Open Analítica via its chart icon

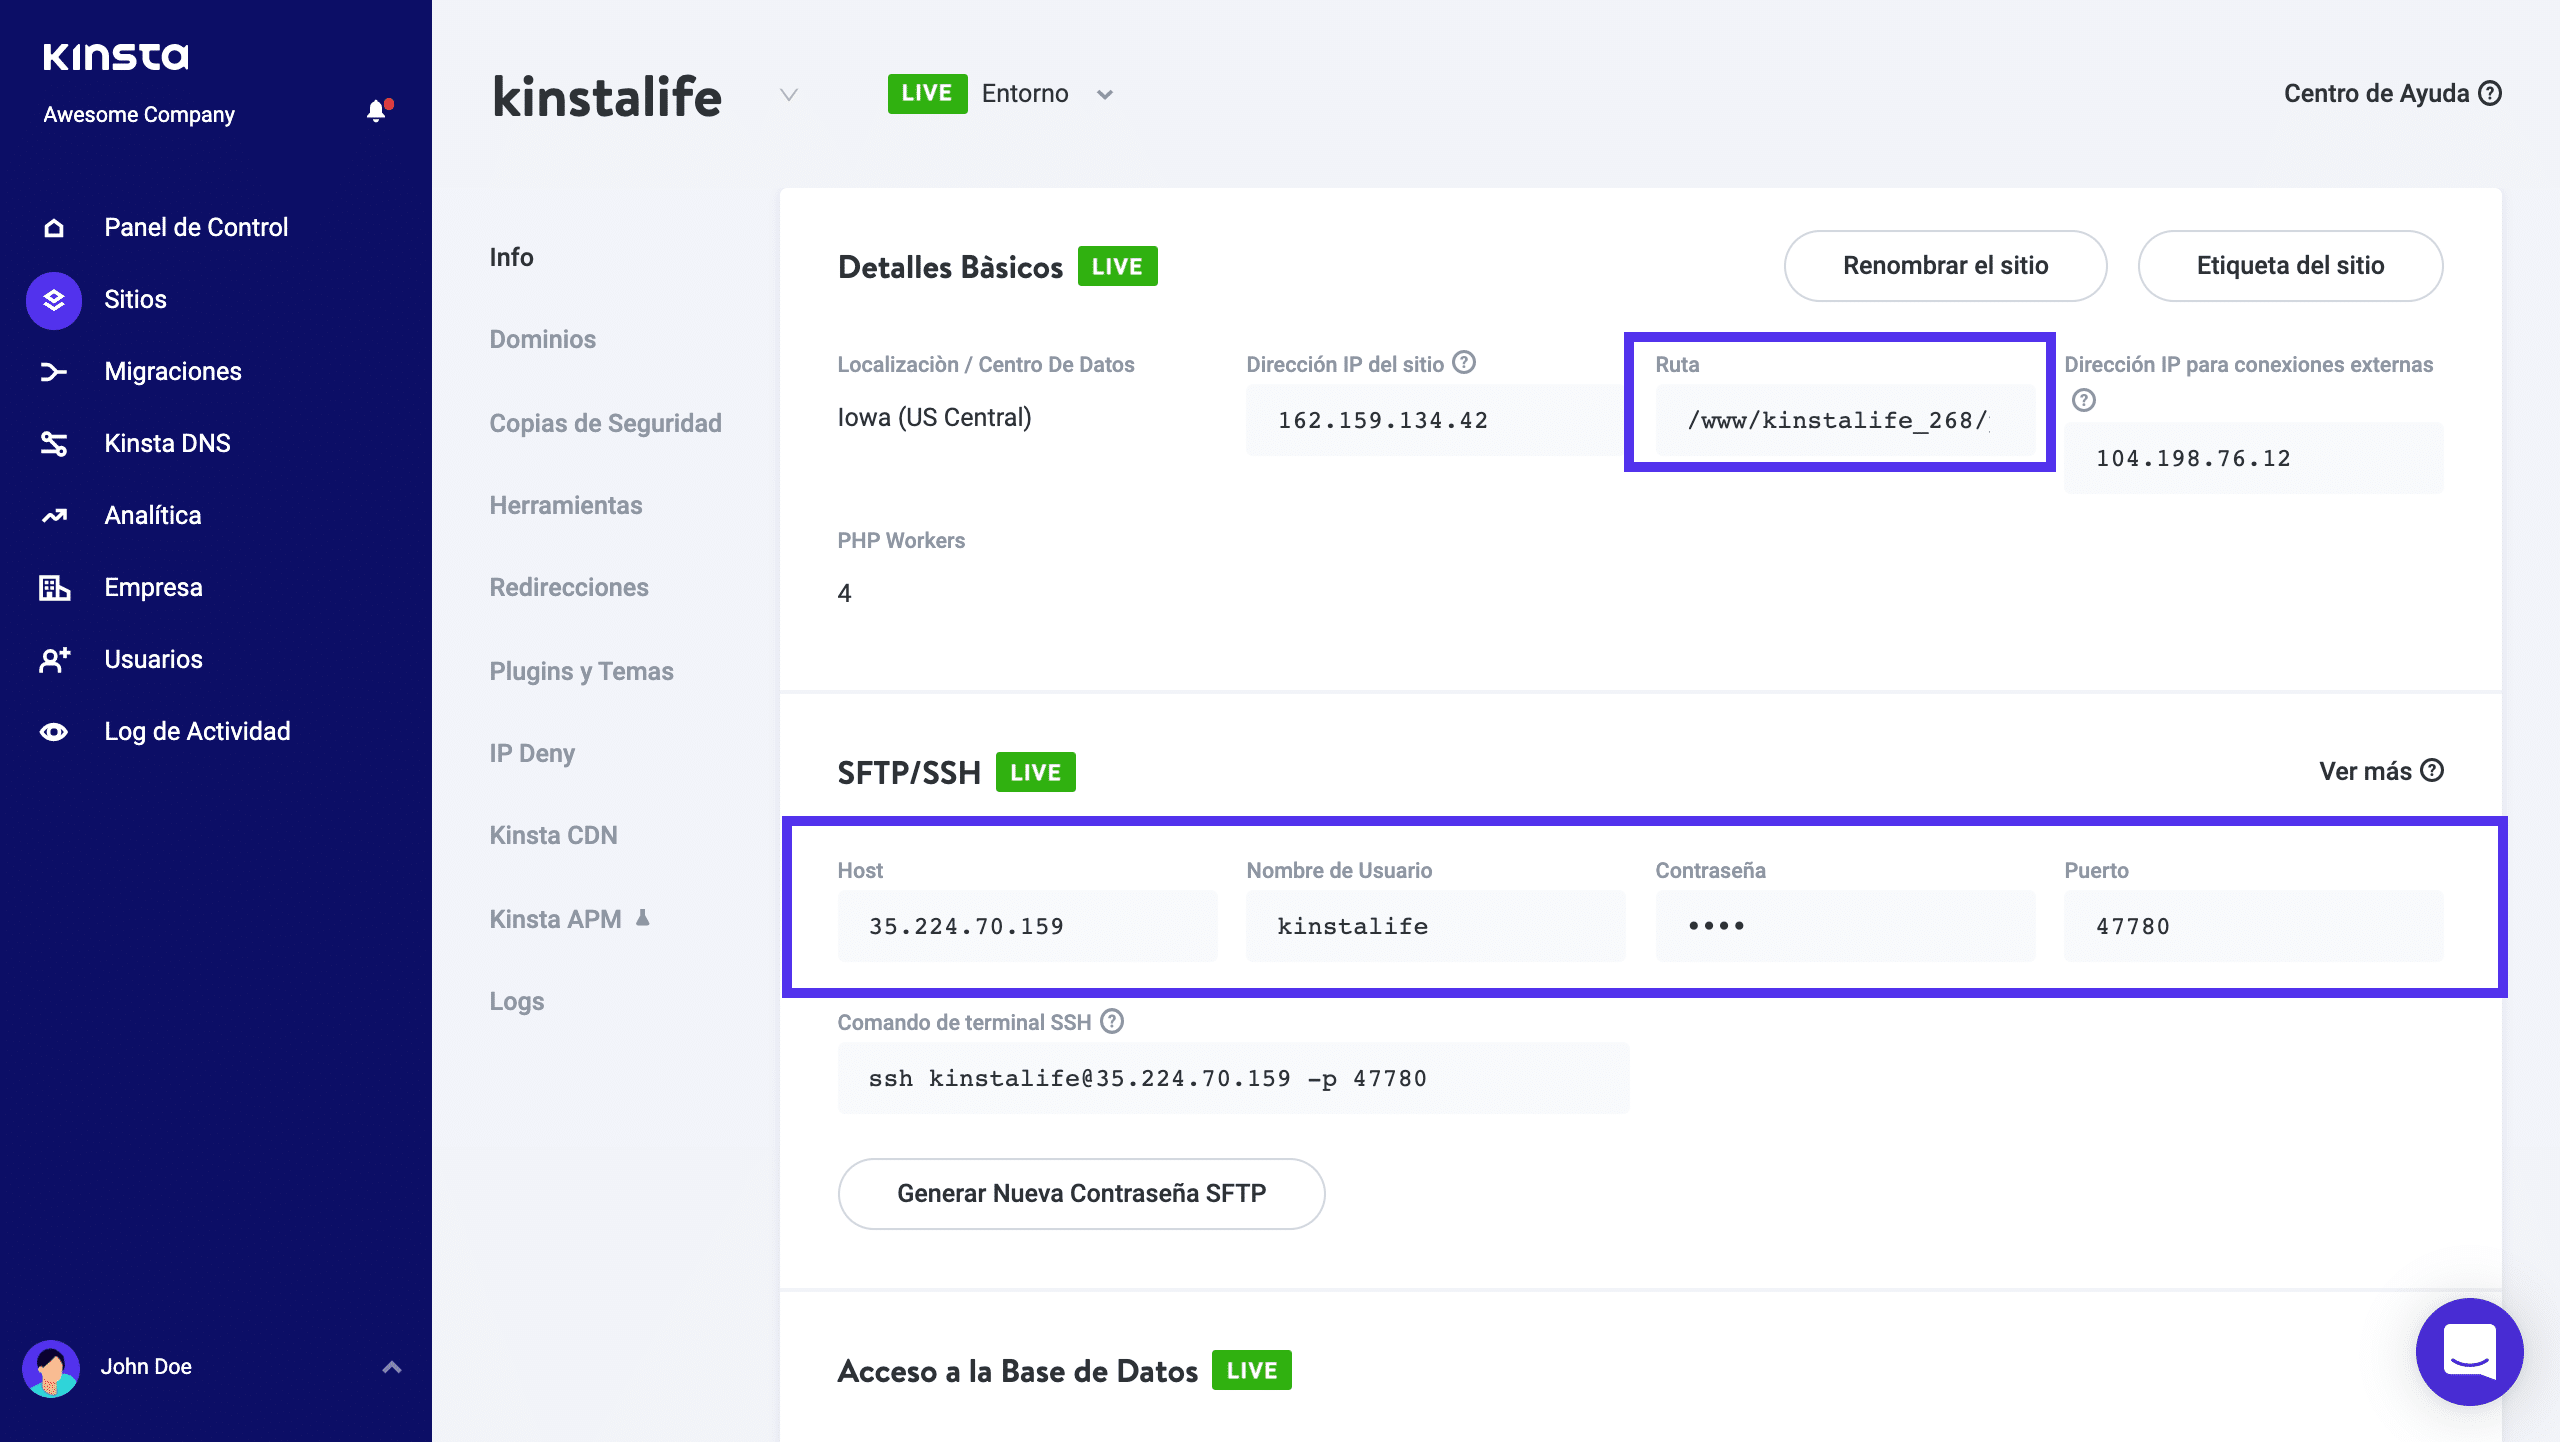click(54, 516)
